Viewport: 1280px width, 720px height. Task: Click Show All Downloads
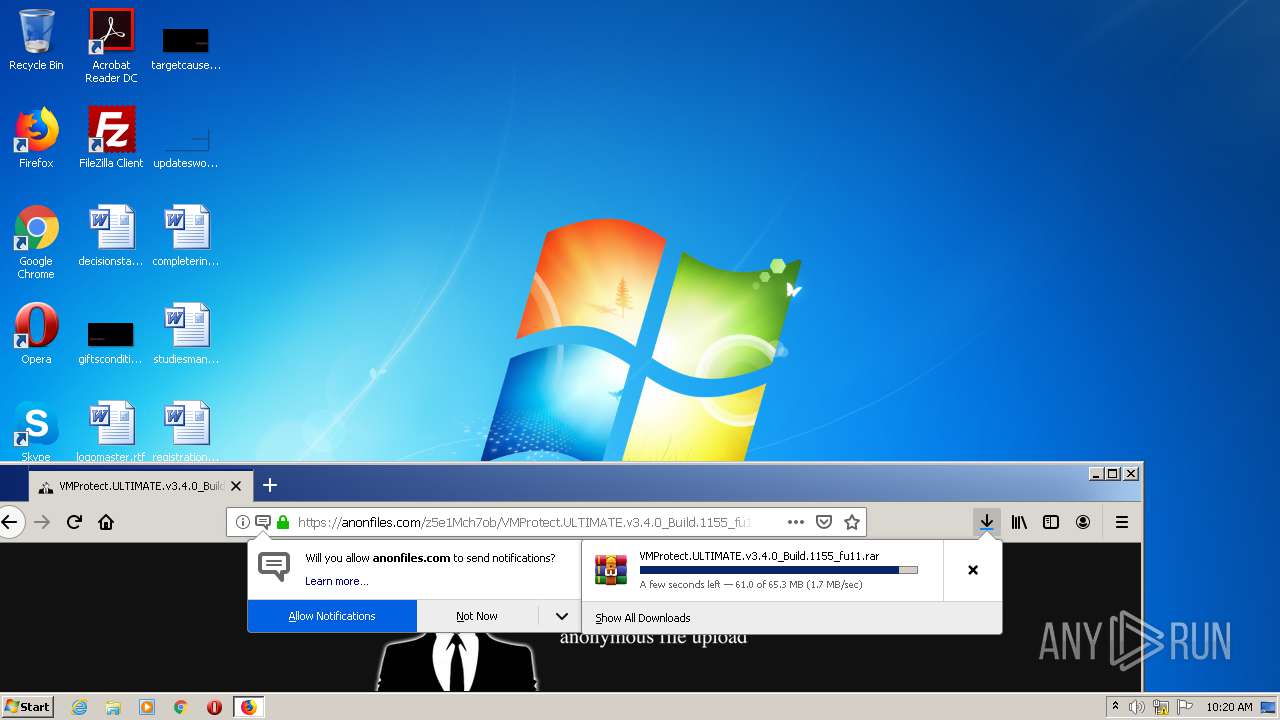642,618
